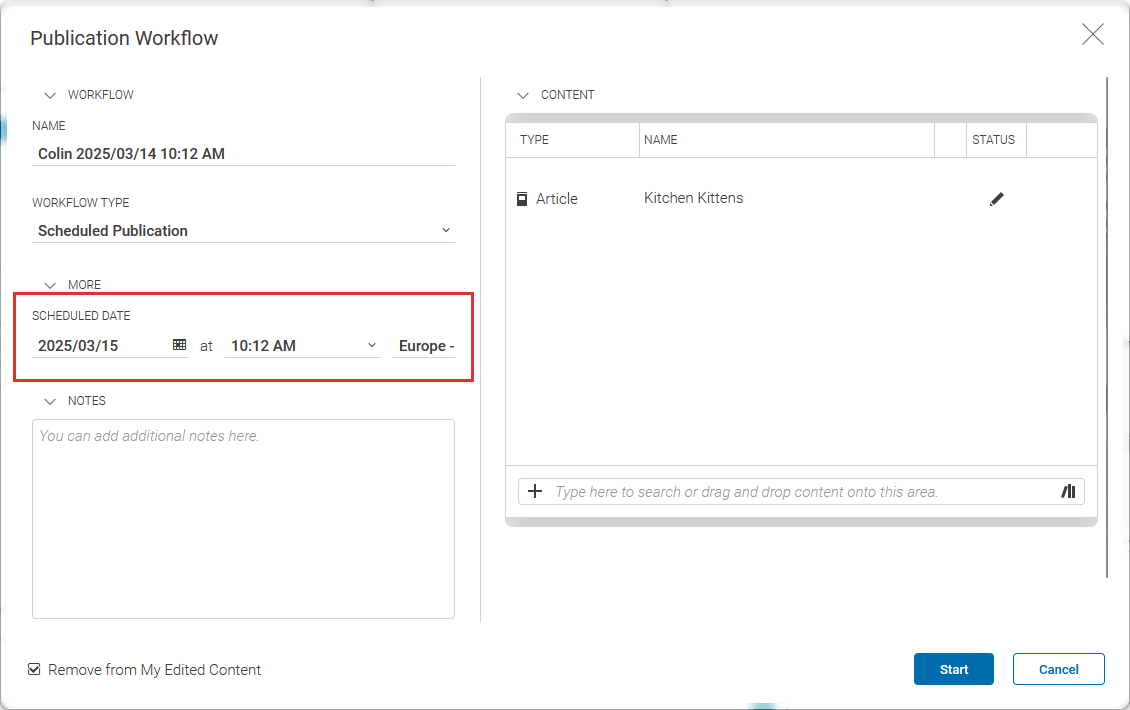Cancel the publication workflow
This screenshot has width=1130, height=710.
(x=1058, y=669)
